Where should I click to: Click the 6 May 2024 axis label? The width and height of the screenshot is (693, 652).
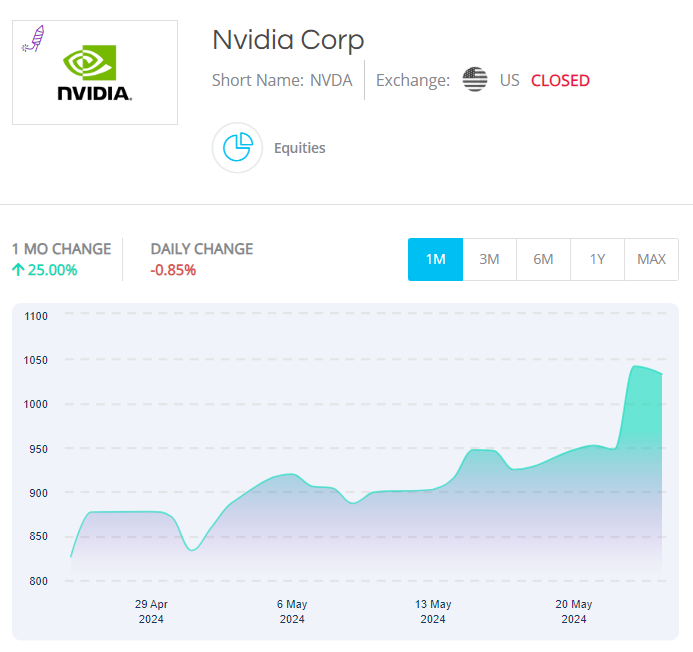[292, 611]
